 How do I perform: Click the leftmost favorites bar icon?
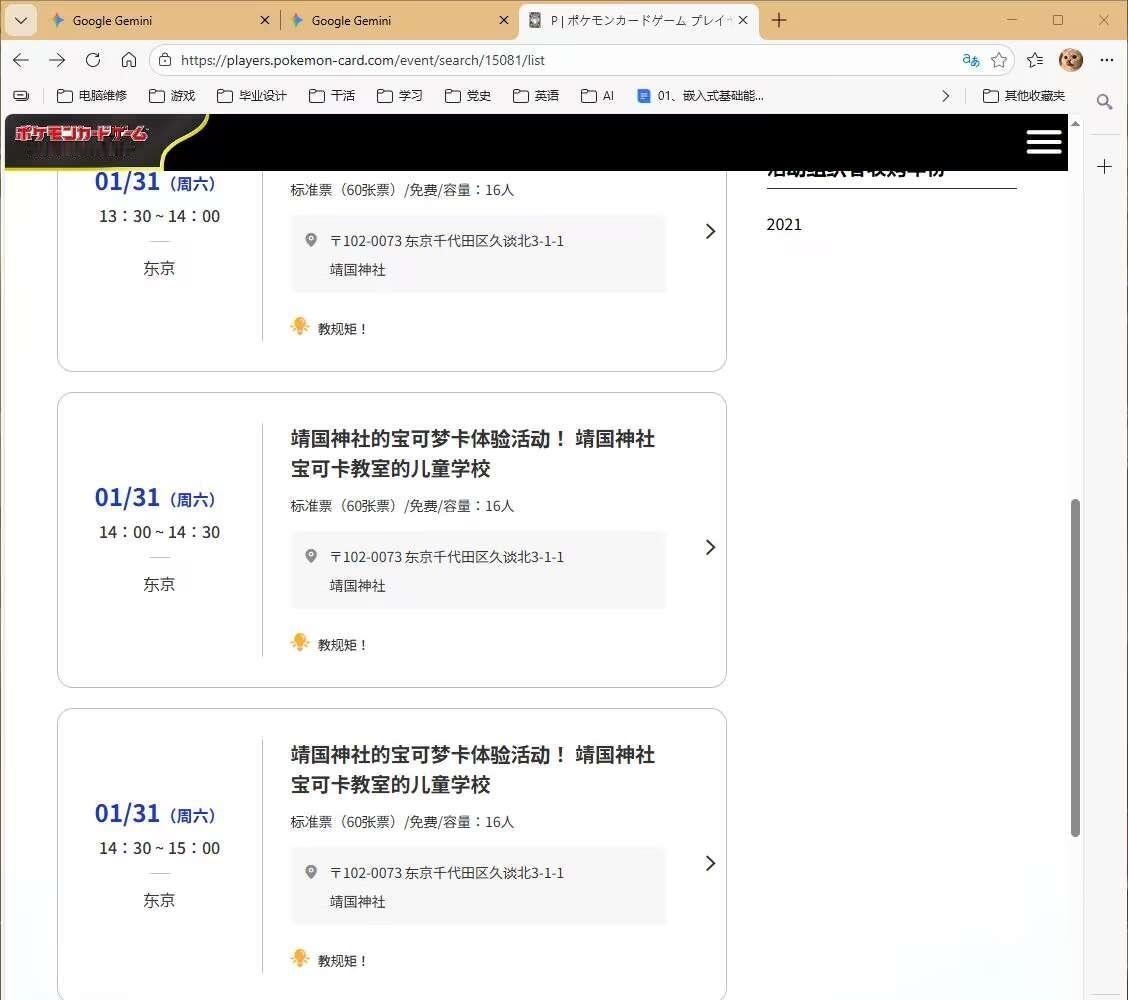click(x=22, y=96)
